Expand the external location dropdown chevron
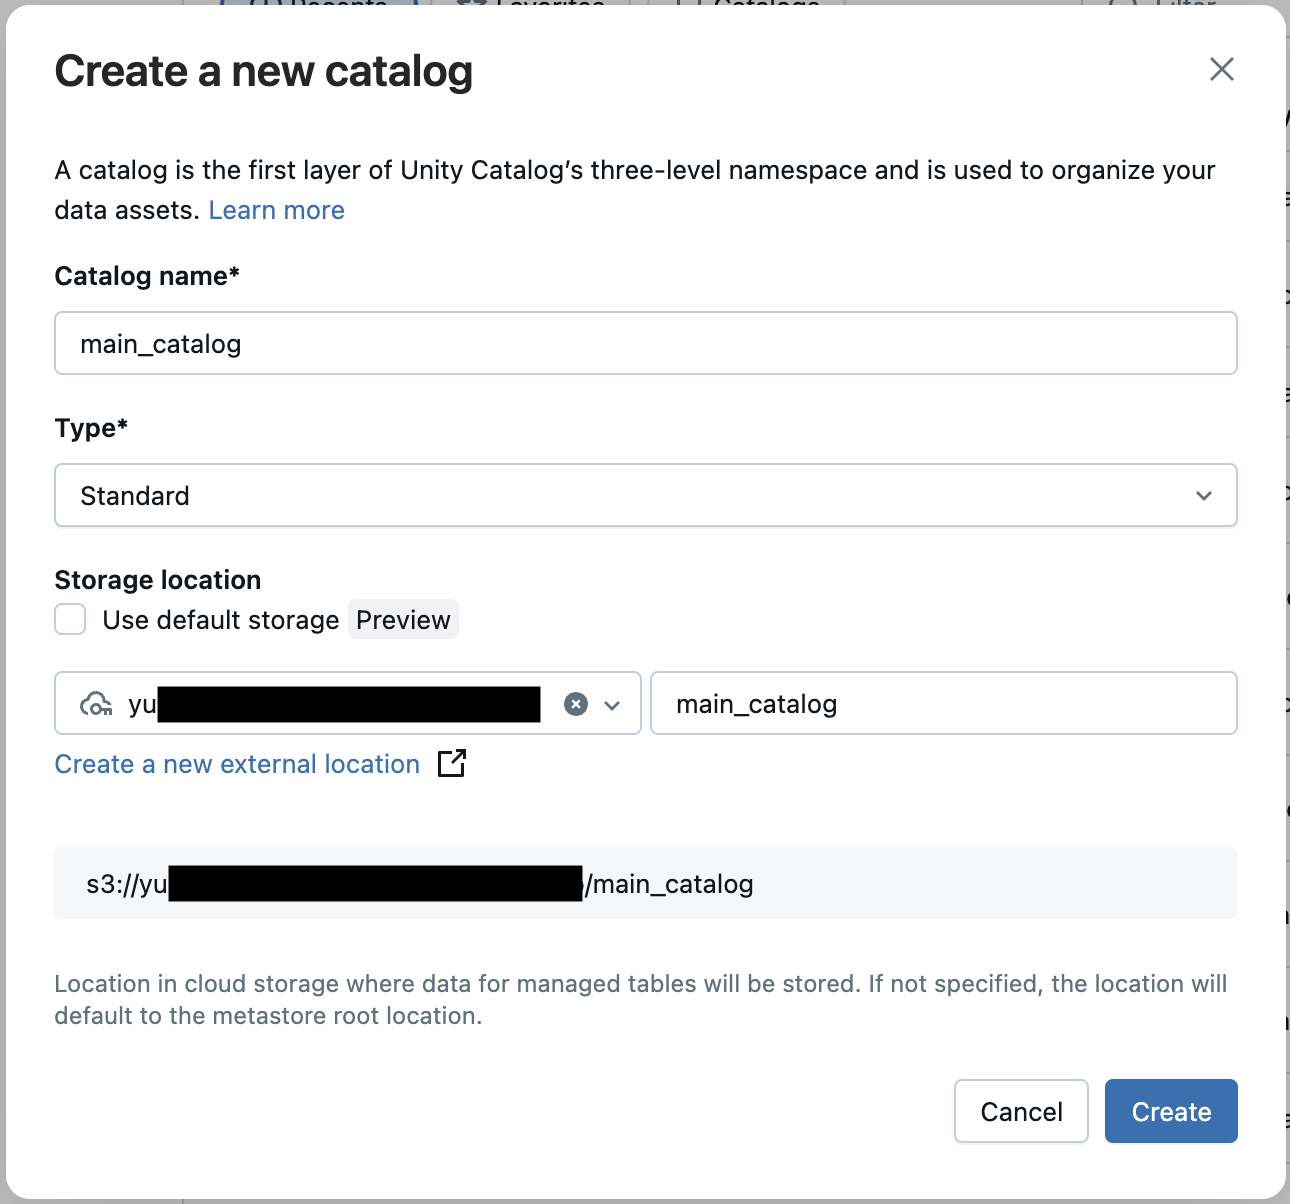Viewport: 1290px width, 1204px height. pyautogui.click(x=612, y=705)
